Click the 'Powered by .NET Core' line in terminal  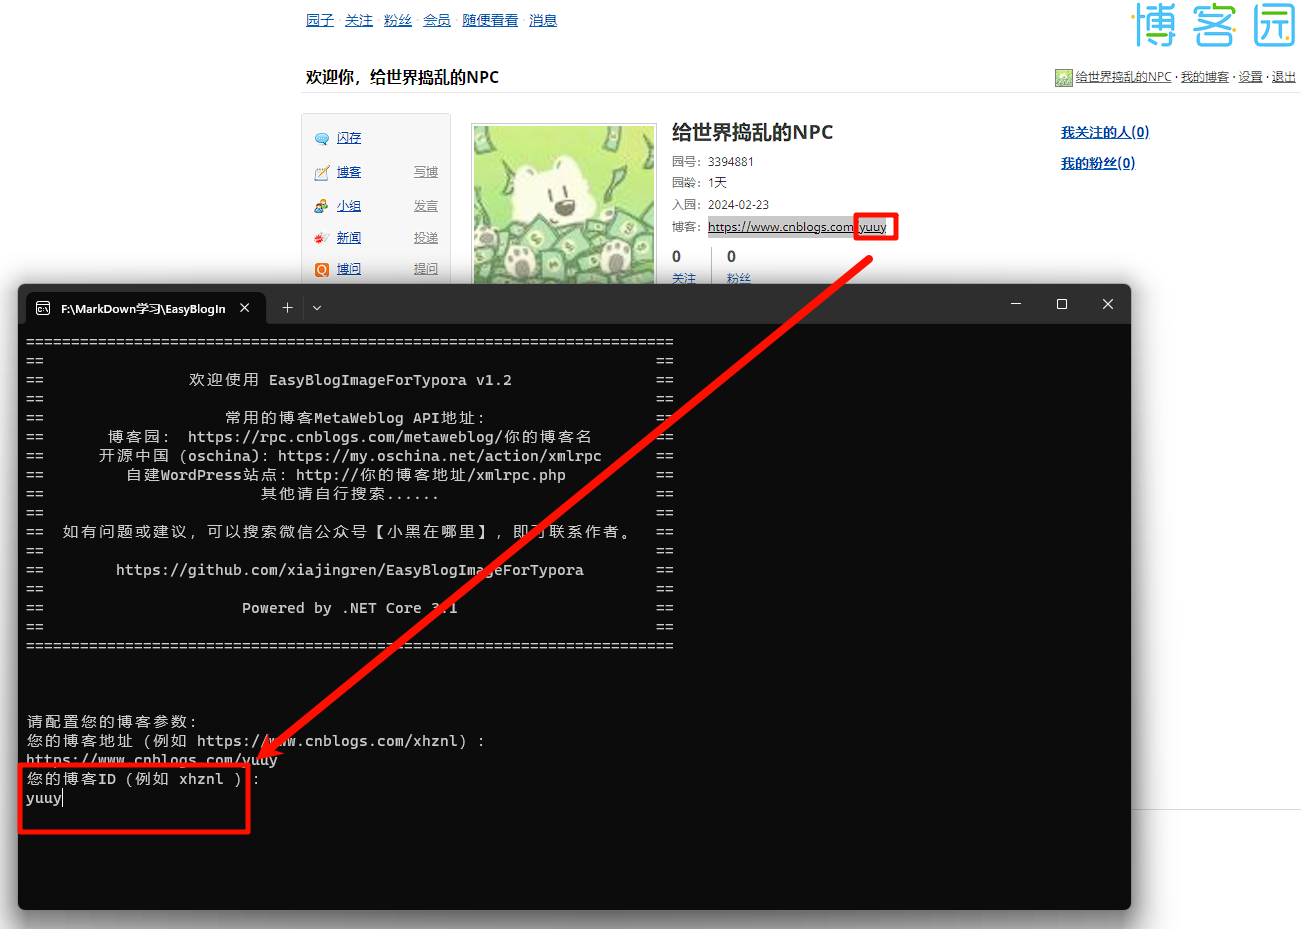click(x=350, y=608)
